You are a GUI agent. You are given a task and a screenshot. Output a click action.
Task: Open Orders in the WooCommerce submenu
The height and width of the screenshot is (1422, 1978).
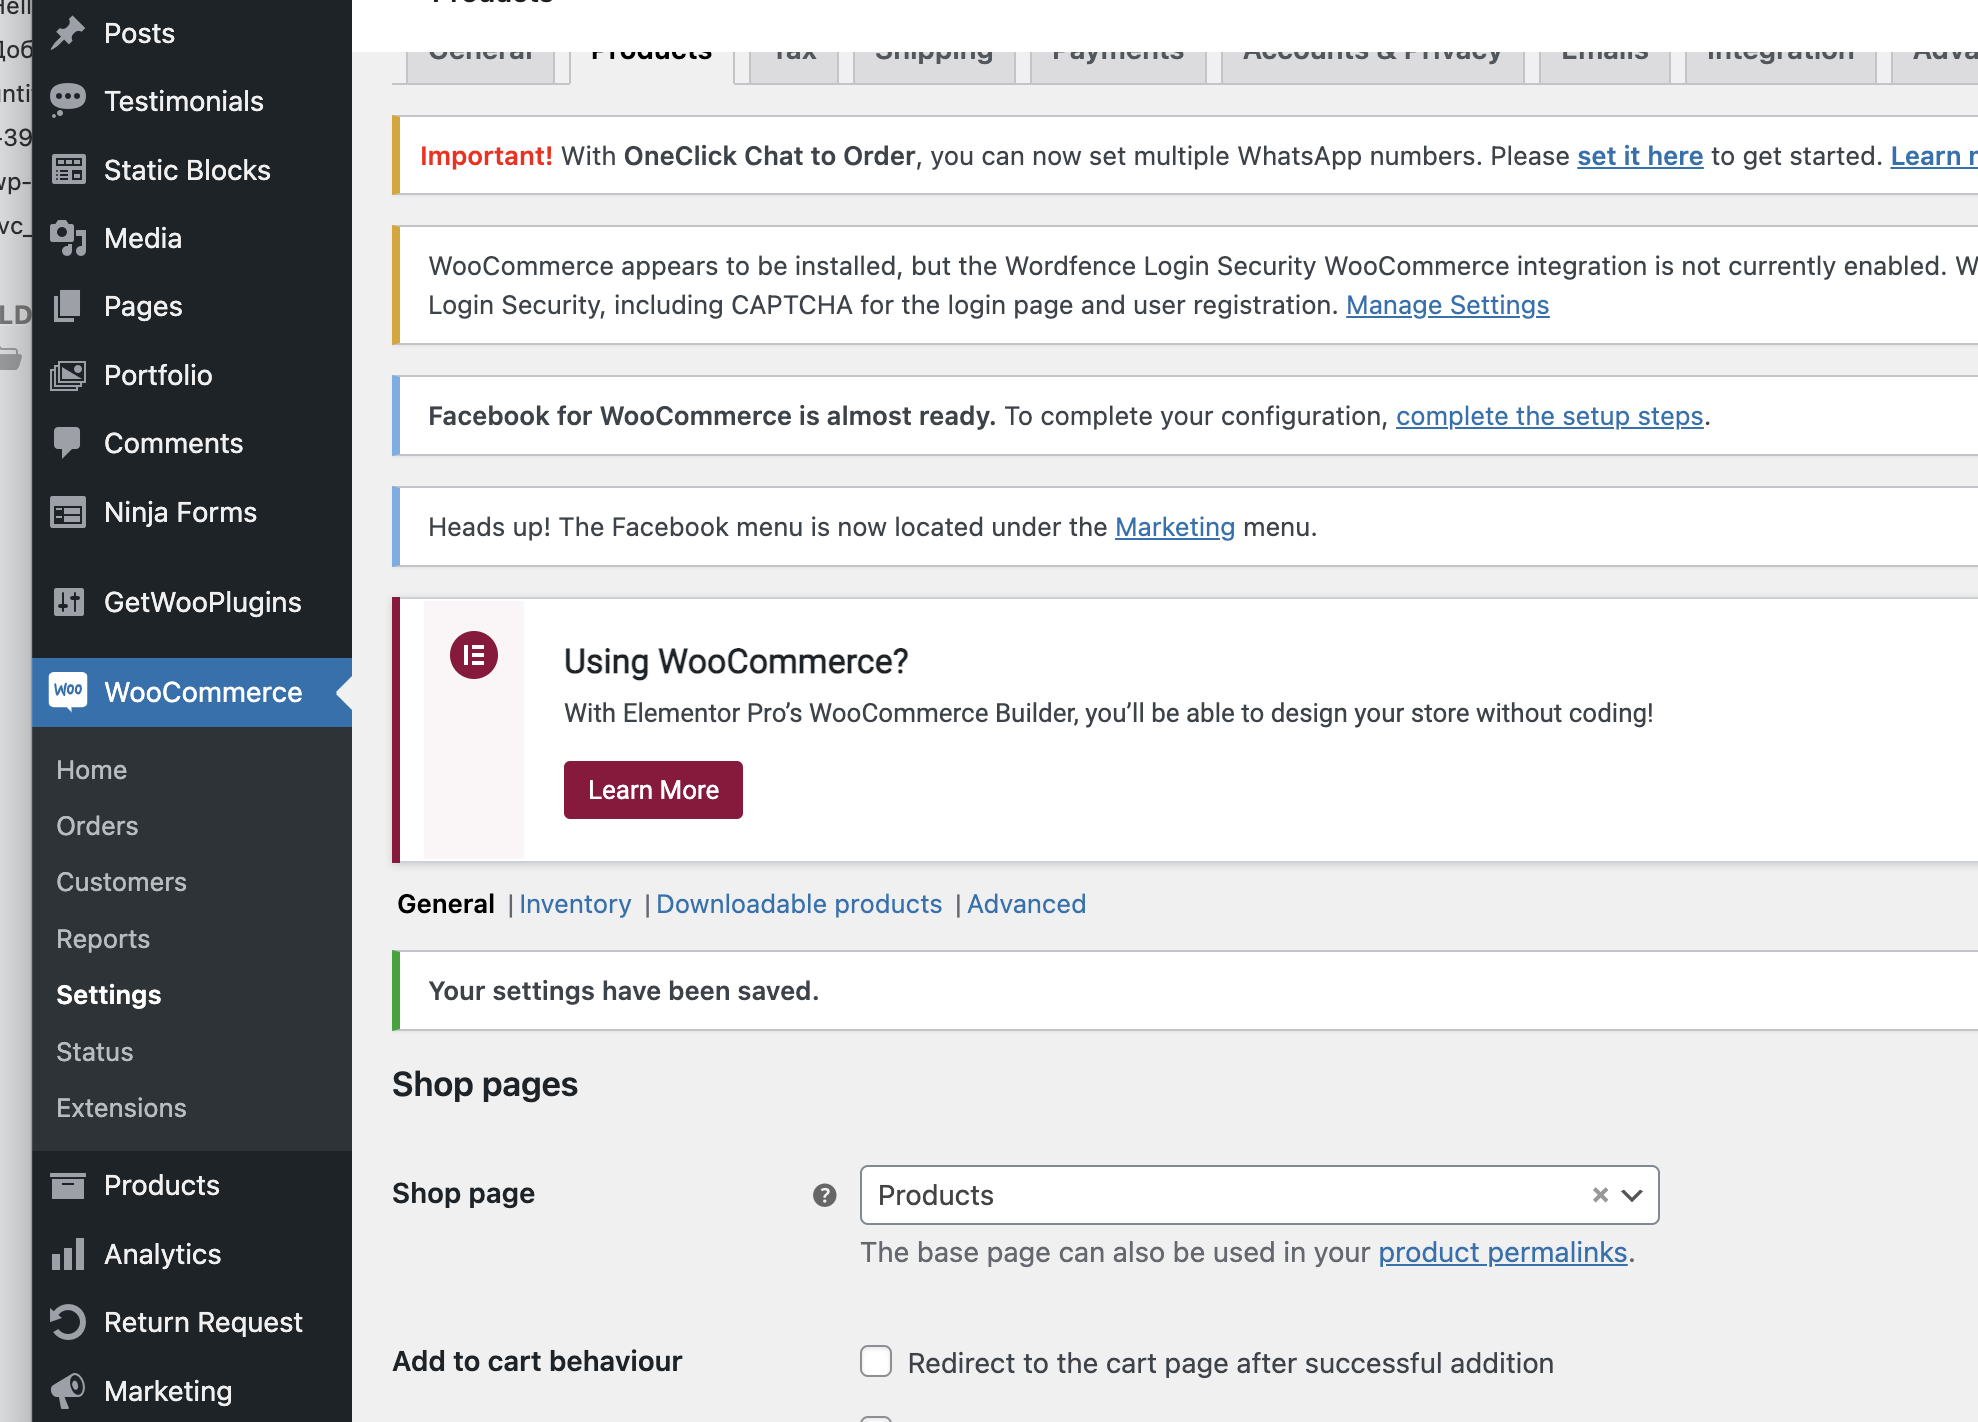point(97,826)
